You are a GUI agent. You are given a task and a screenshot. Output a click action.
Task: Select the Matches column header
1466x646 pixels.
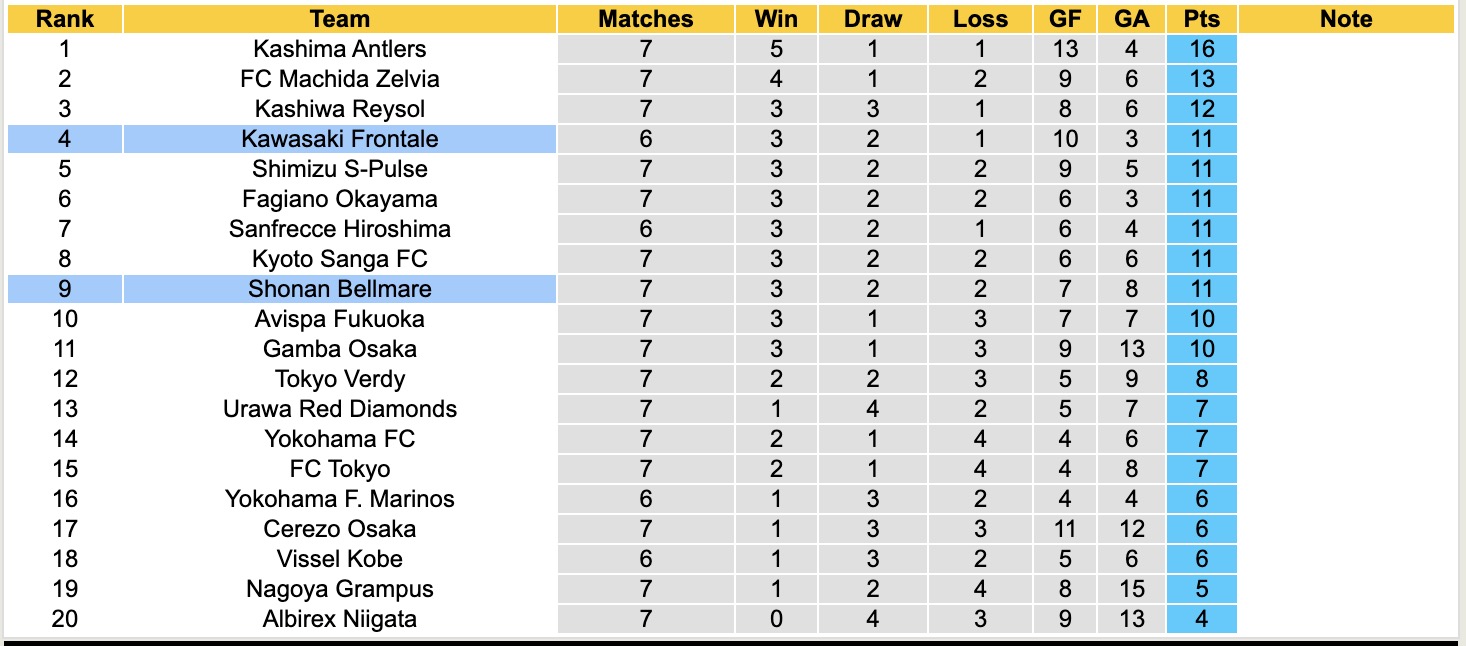pos(645,19)
